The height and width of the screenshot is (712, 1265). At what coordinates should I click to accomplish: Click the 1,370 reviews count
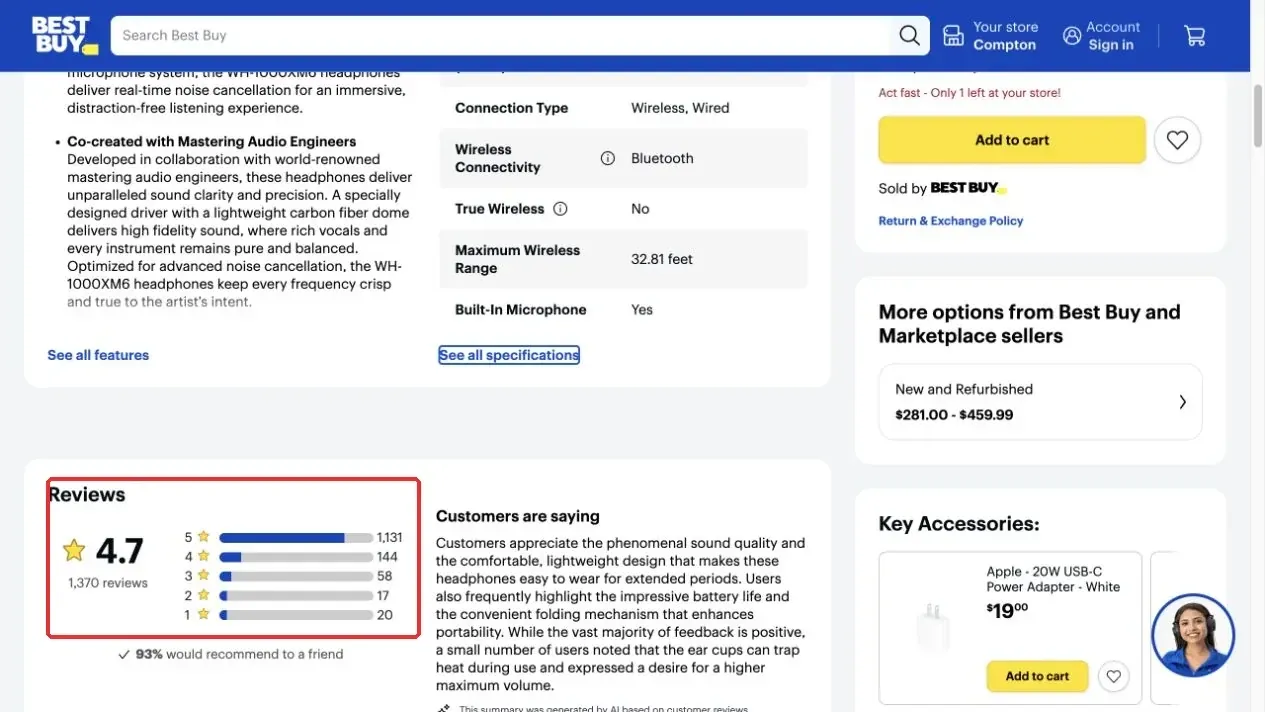(108, 583)
